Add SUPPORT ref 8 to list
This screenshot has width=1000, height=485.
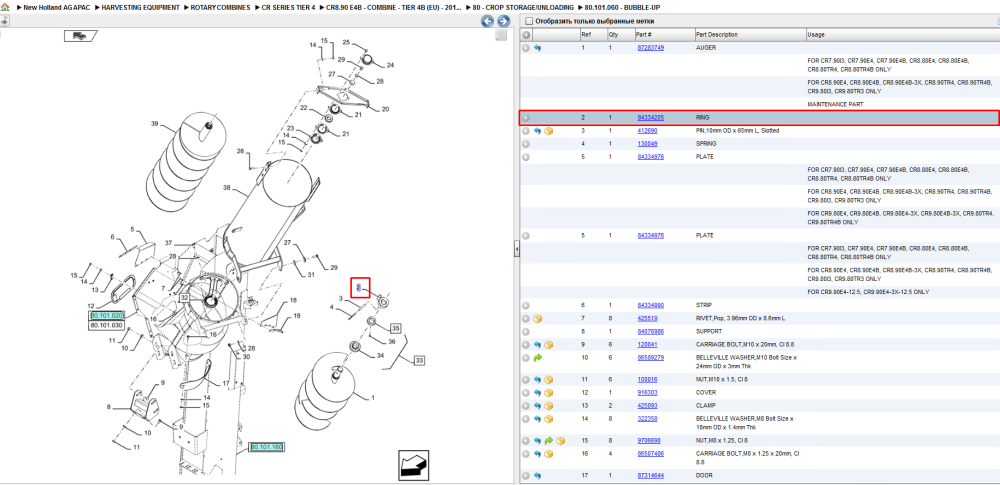click(526, 332)
